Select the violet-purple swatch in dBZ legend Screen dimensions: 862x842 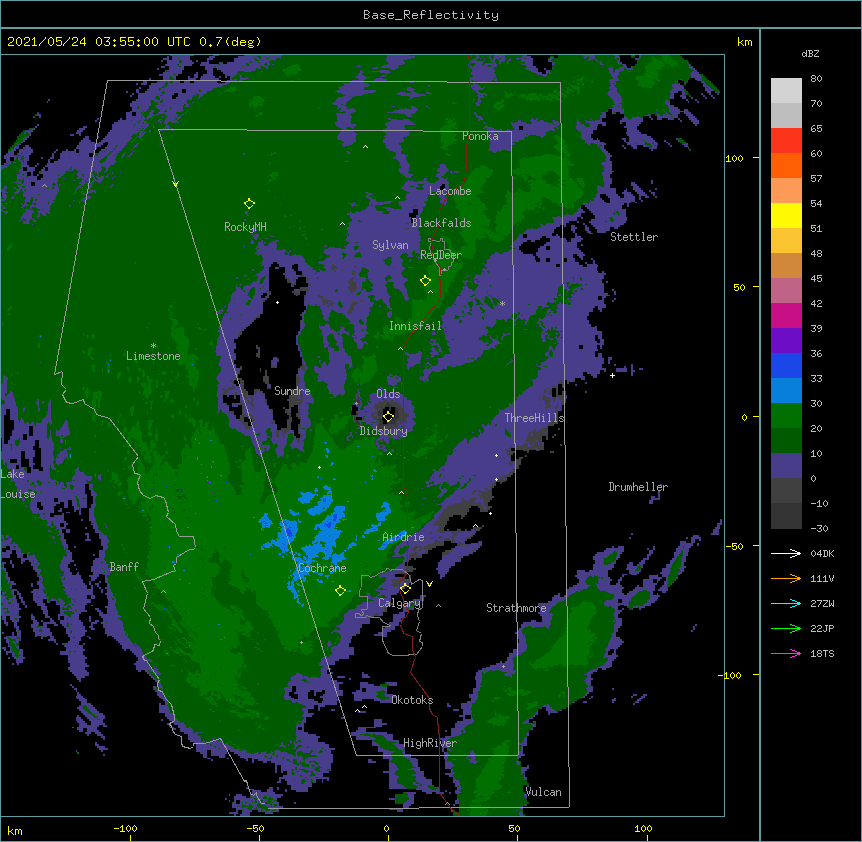[x=786, y=340]
